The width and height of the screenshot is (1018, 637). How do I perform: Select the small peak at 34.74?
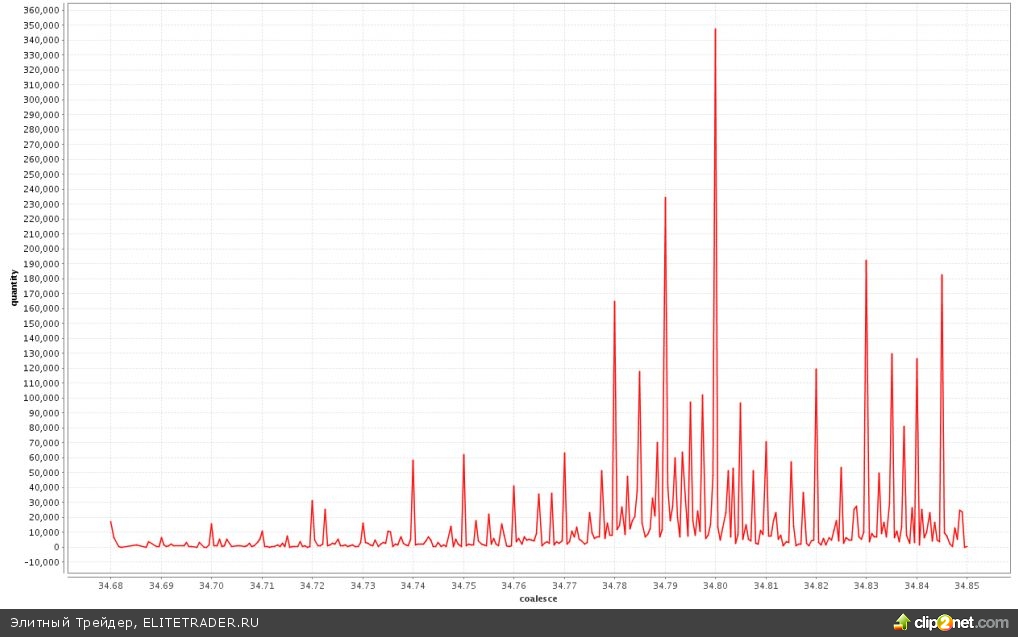(413, 461)
